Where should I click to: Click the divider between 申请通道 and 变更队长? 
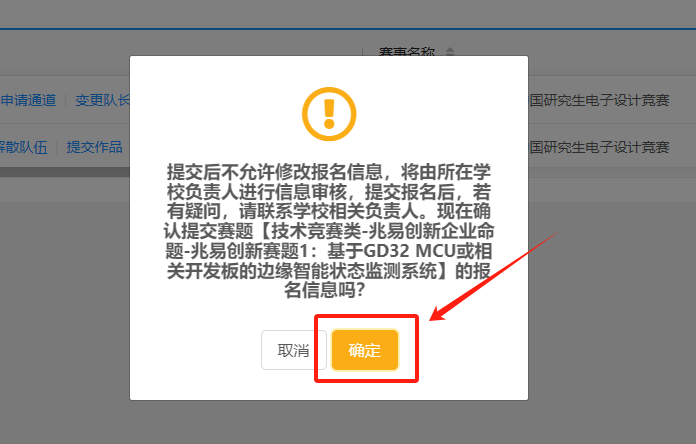[65, 100]
